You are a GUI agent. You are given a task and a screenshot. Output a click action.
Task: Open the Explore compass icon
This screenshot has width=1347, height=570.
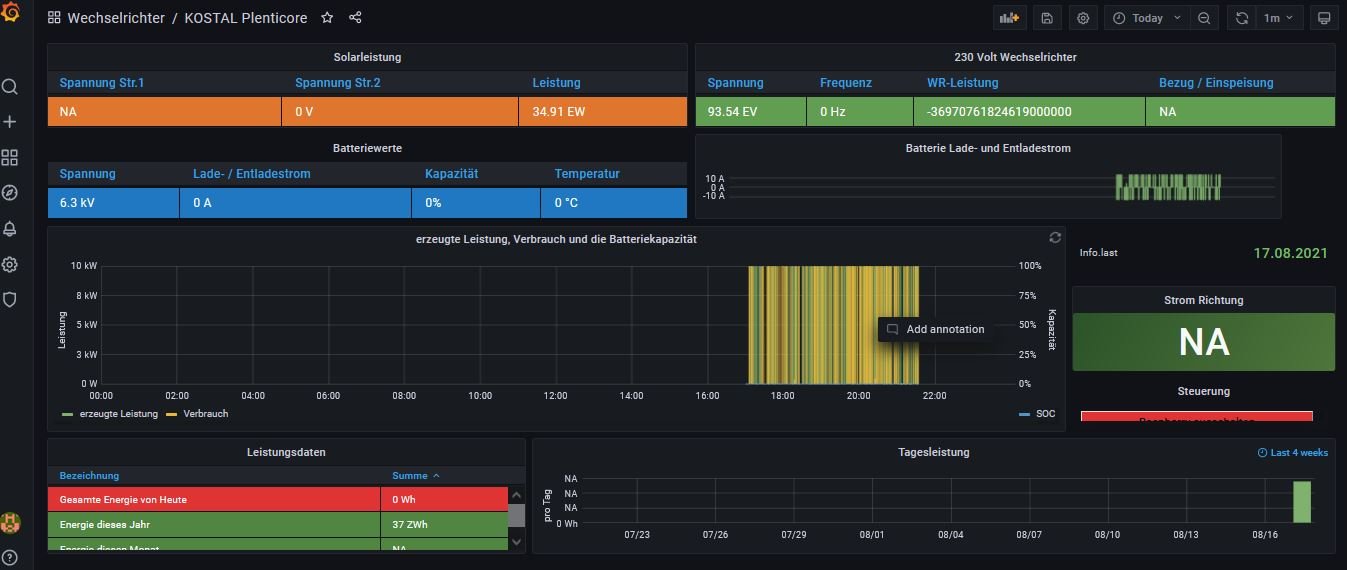(10, 193)
